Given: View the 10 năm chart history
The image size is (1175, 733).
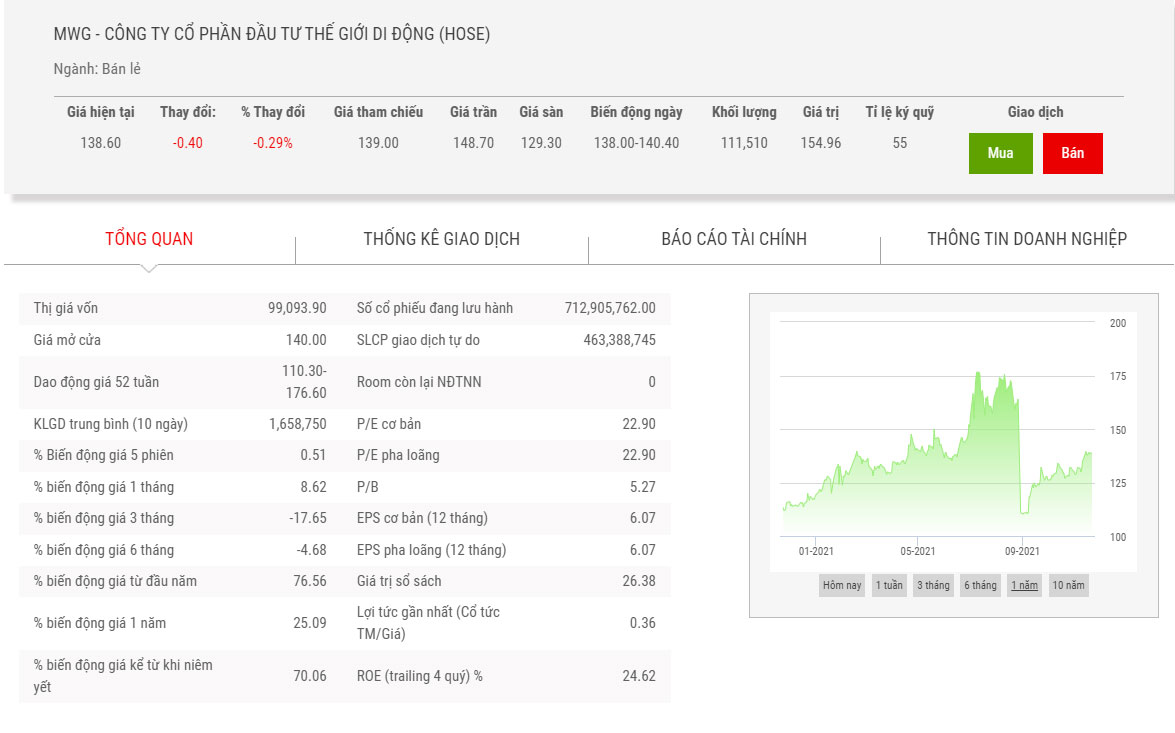Looking at the screenshot, I should (1068, 585).
